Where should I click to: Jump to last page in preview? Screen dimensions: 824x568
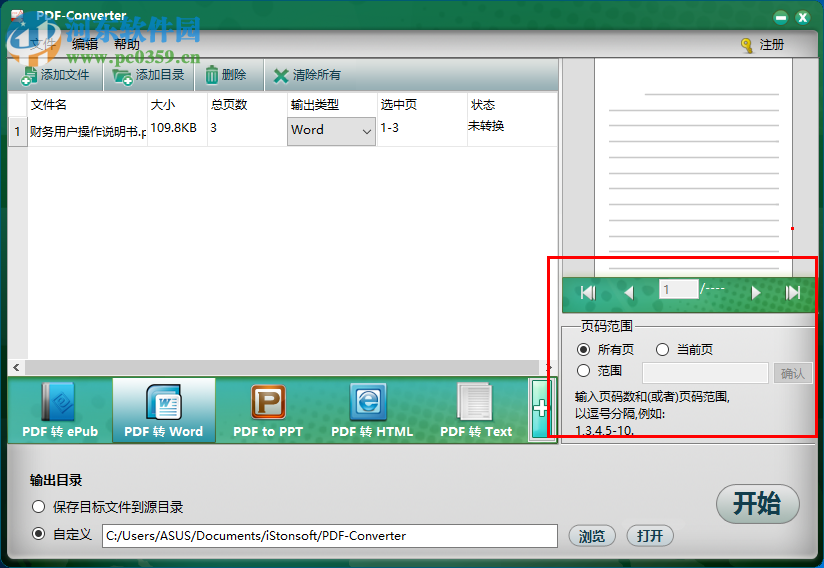792,292
